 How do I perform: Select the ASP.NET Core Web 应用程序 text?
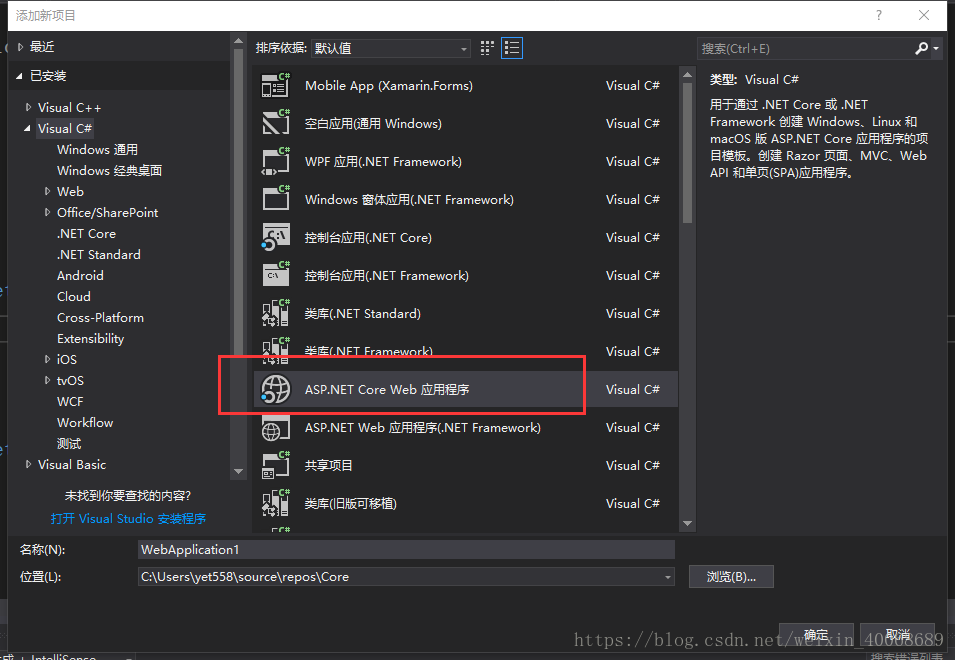[387, 389]
